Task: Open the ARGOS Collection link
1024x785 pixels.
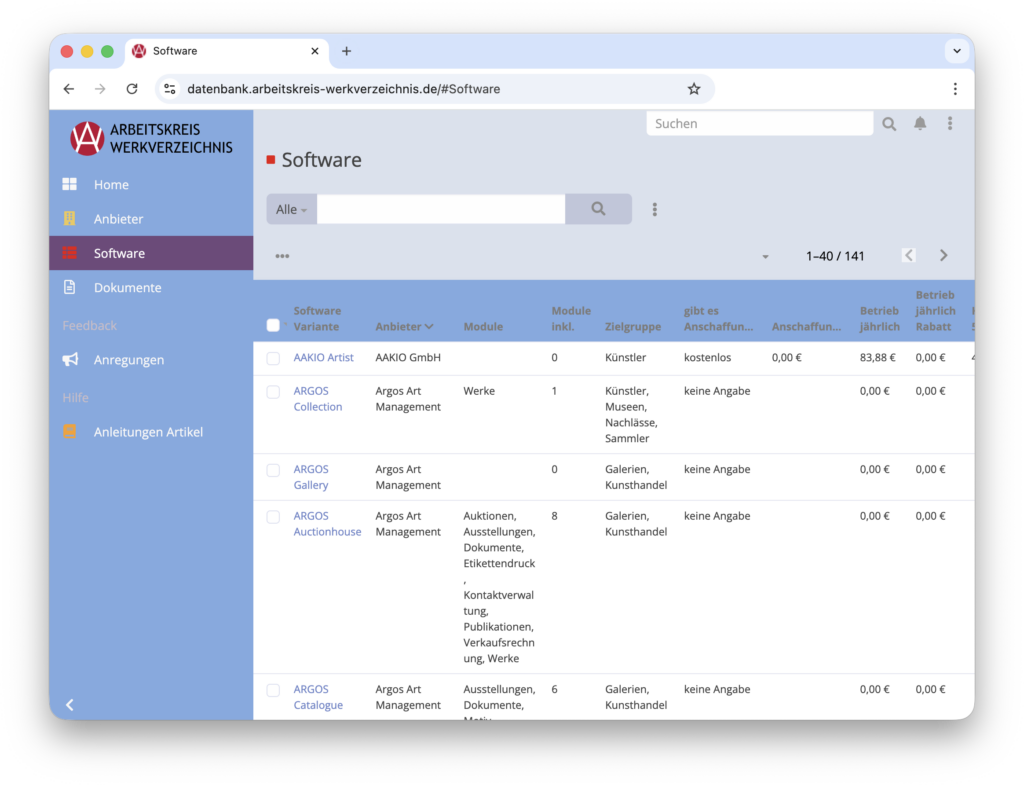Action: (317, 399)
